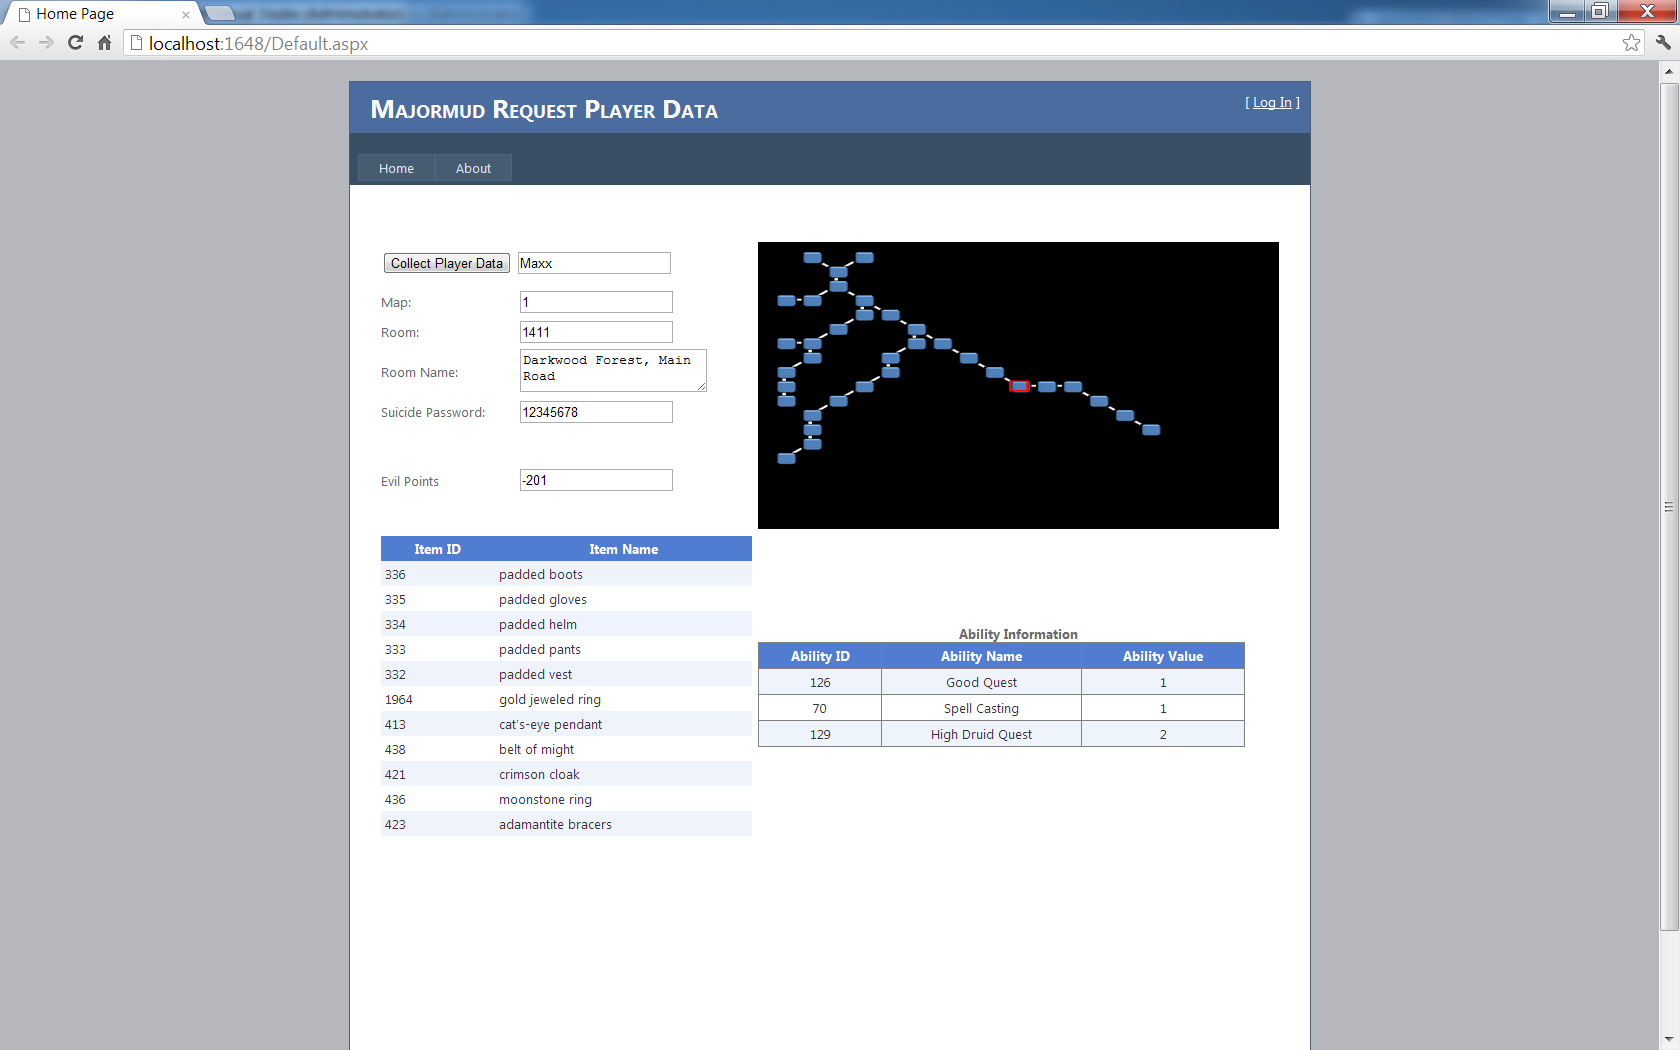Click the Ability Value column header

pos(1163,656)
